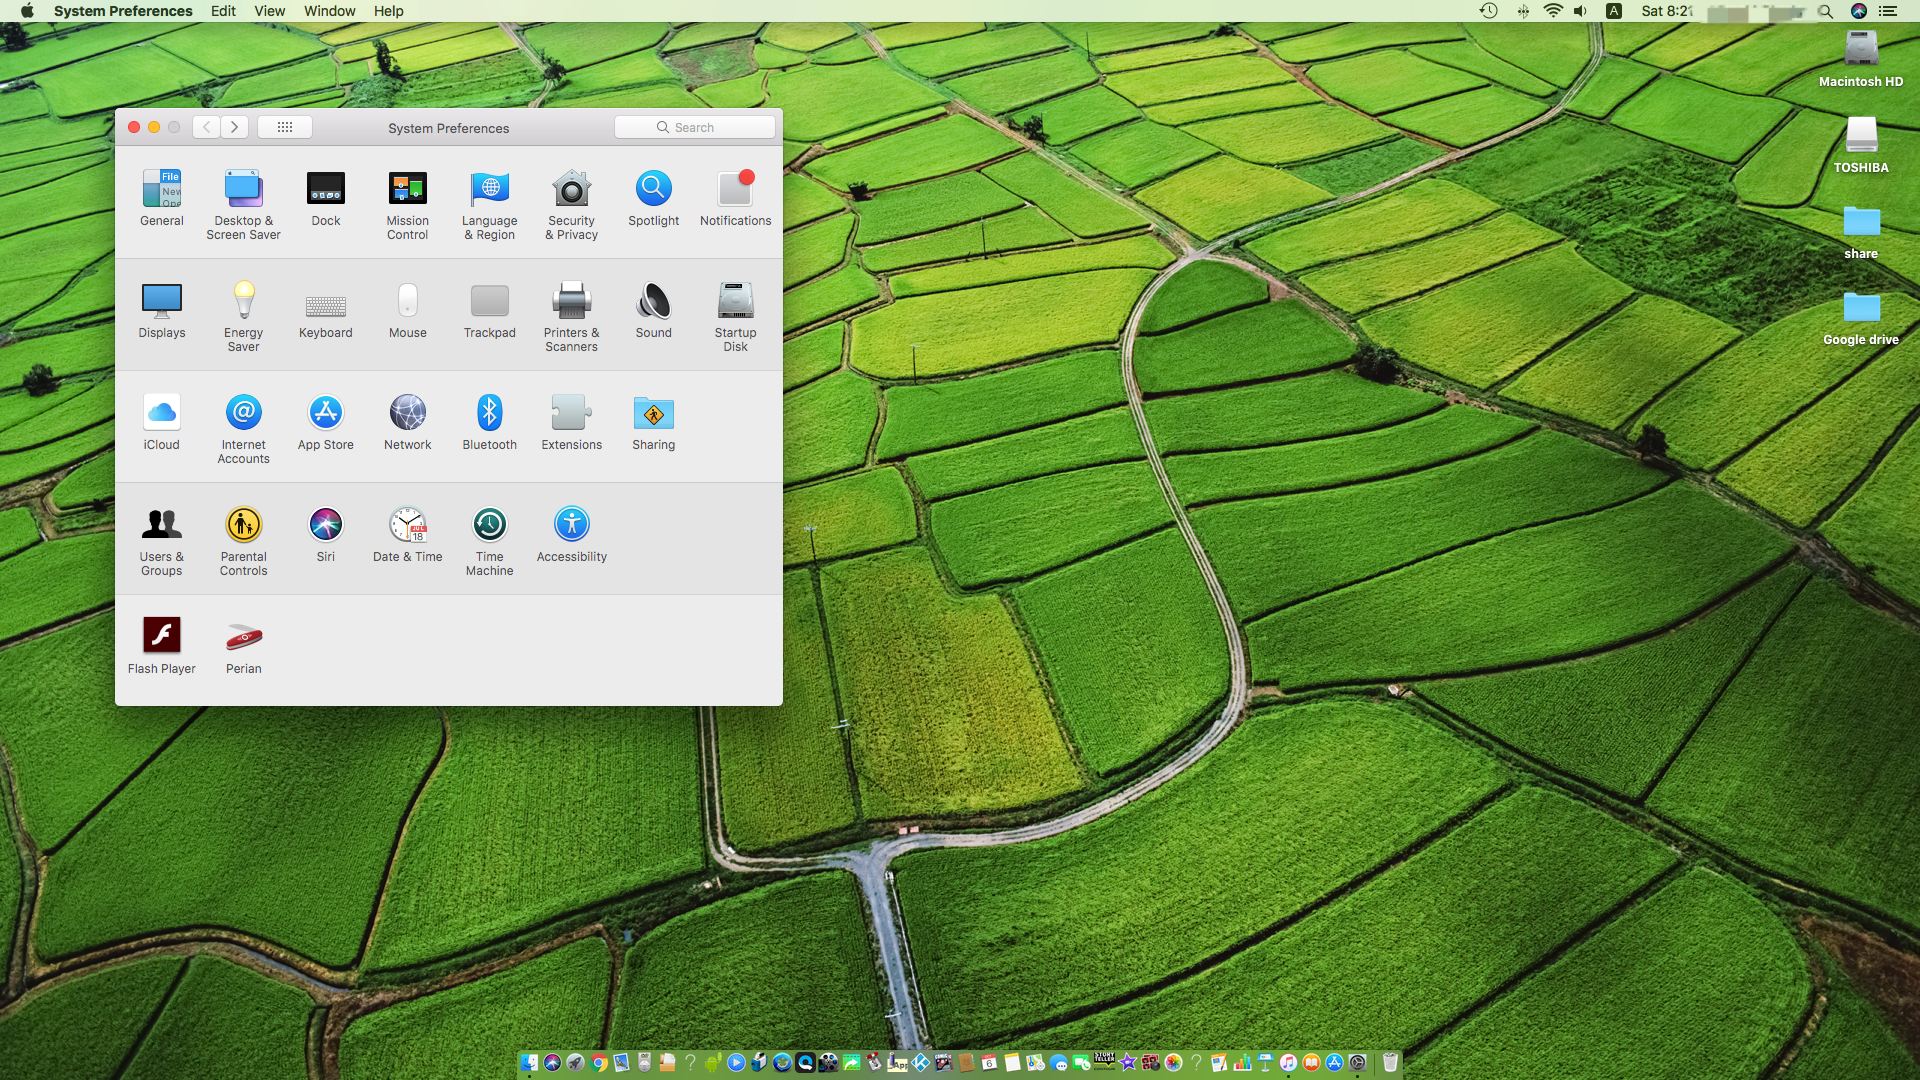
Task: Click the System Preferences search field
Action: [x=695, y=127]
